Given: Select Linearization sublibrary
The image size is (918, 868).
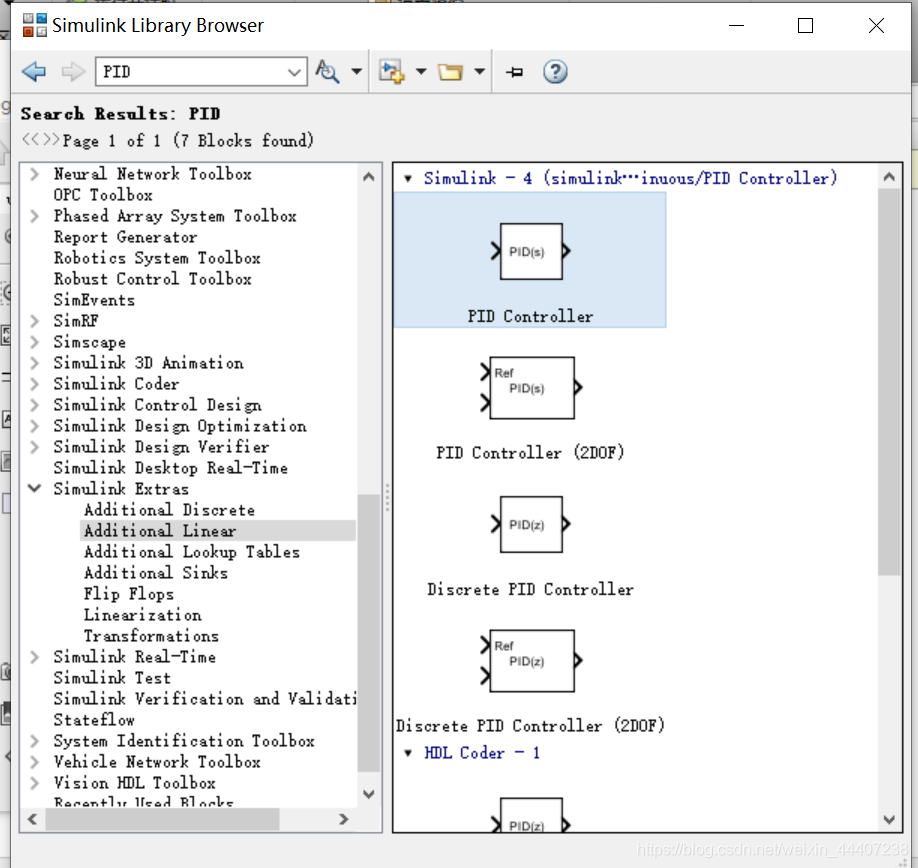Looking at the screenshot, I should [x=142, y=615].
